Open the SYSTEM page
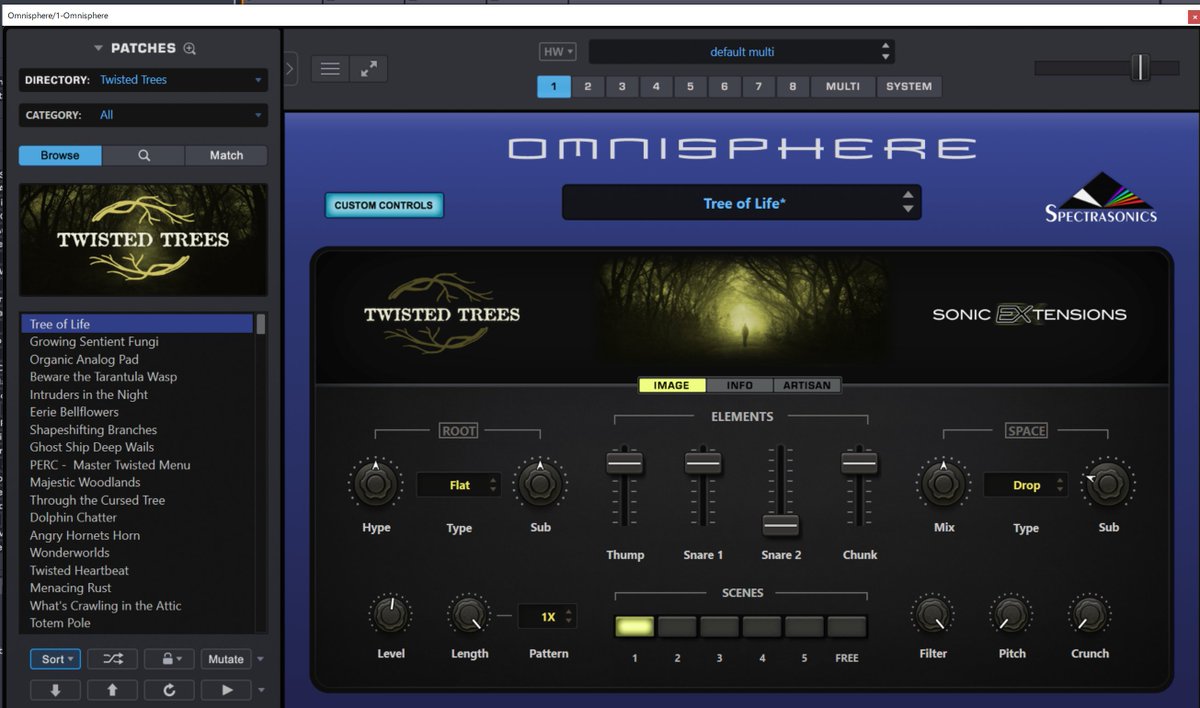This screenshot has height=708, width=1200. point(909,86)
